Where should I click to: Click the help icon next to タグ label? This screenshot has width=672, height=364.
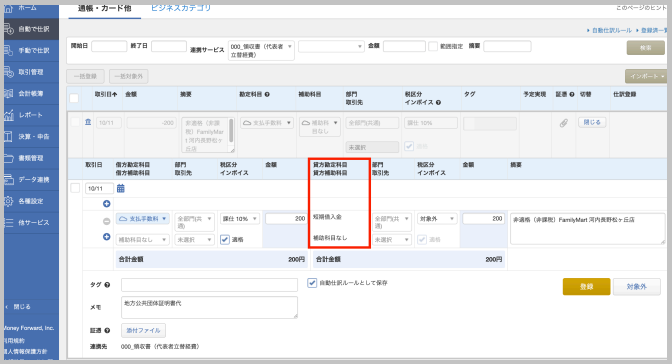pos(107,285)
